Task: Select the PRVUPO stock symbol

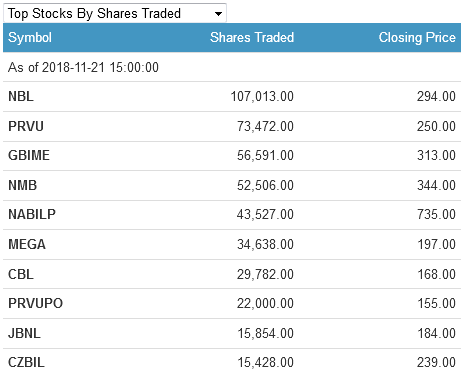Action: tap(35, 303)
